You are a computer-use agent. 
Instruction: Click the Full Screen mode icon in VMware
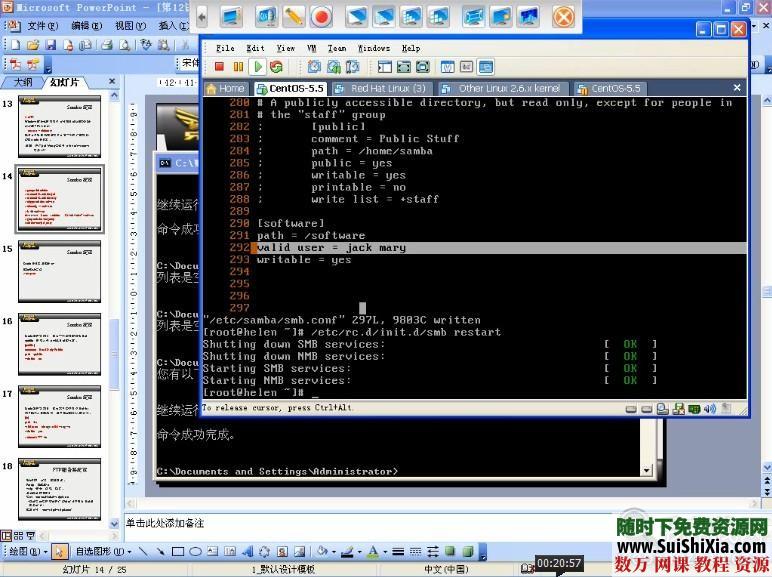point(404,66)
